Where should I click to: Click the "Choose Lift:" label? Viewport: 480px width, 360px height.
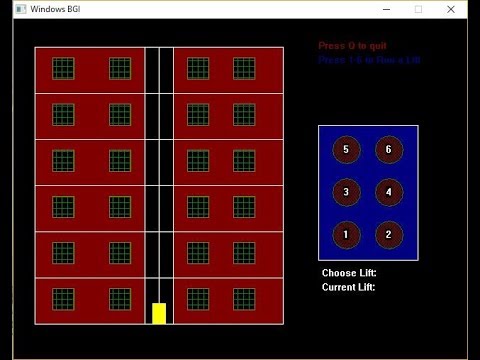pos(349,273)
